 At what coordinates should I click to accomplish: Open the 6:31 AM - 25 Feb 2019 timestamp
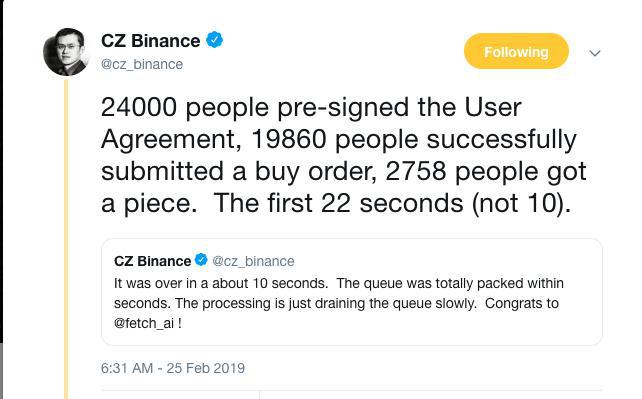(x=173, y=368)
